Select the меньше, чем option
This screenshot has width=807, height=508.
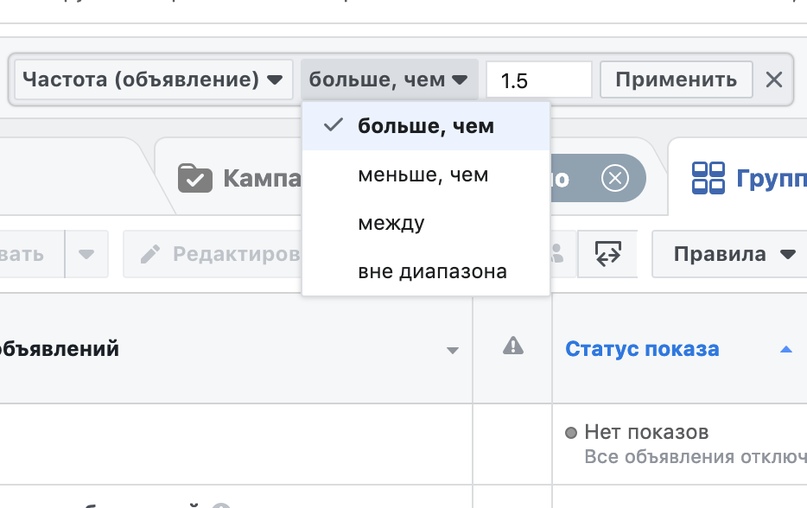click(x=423, y=175)
